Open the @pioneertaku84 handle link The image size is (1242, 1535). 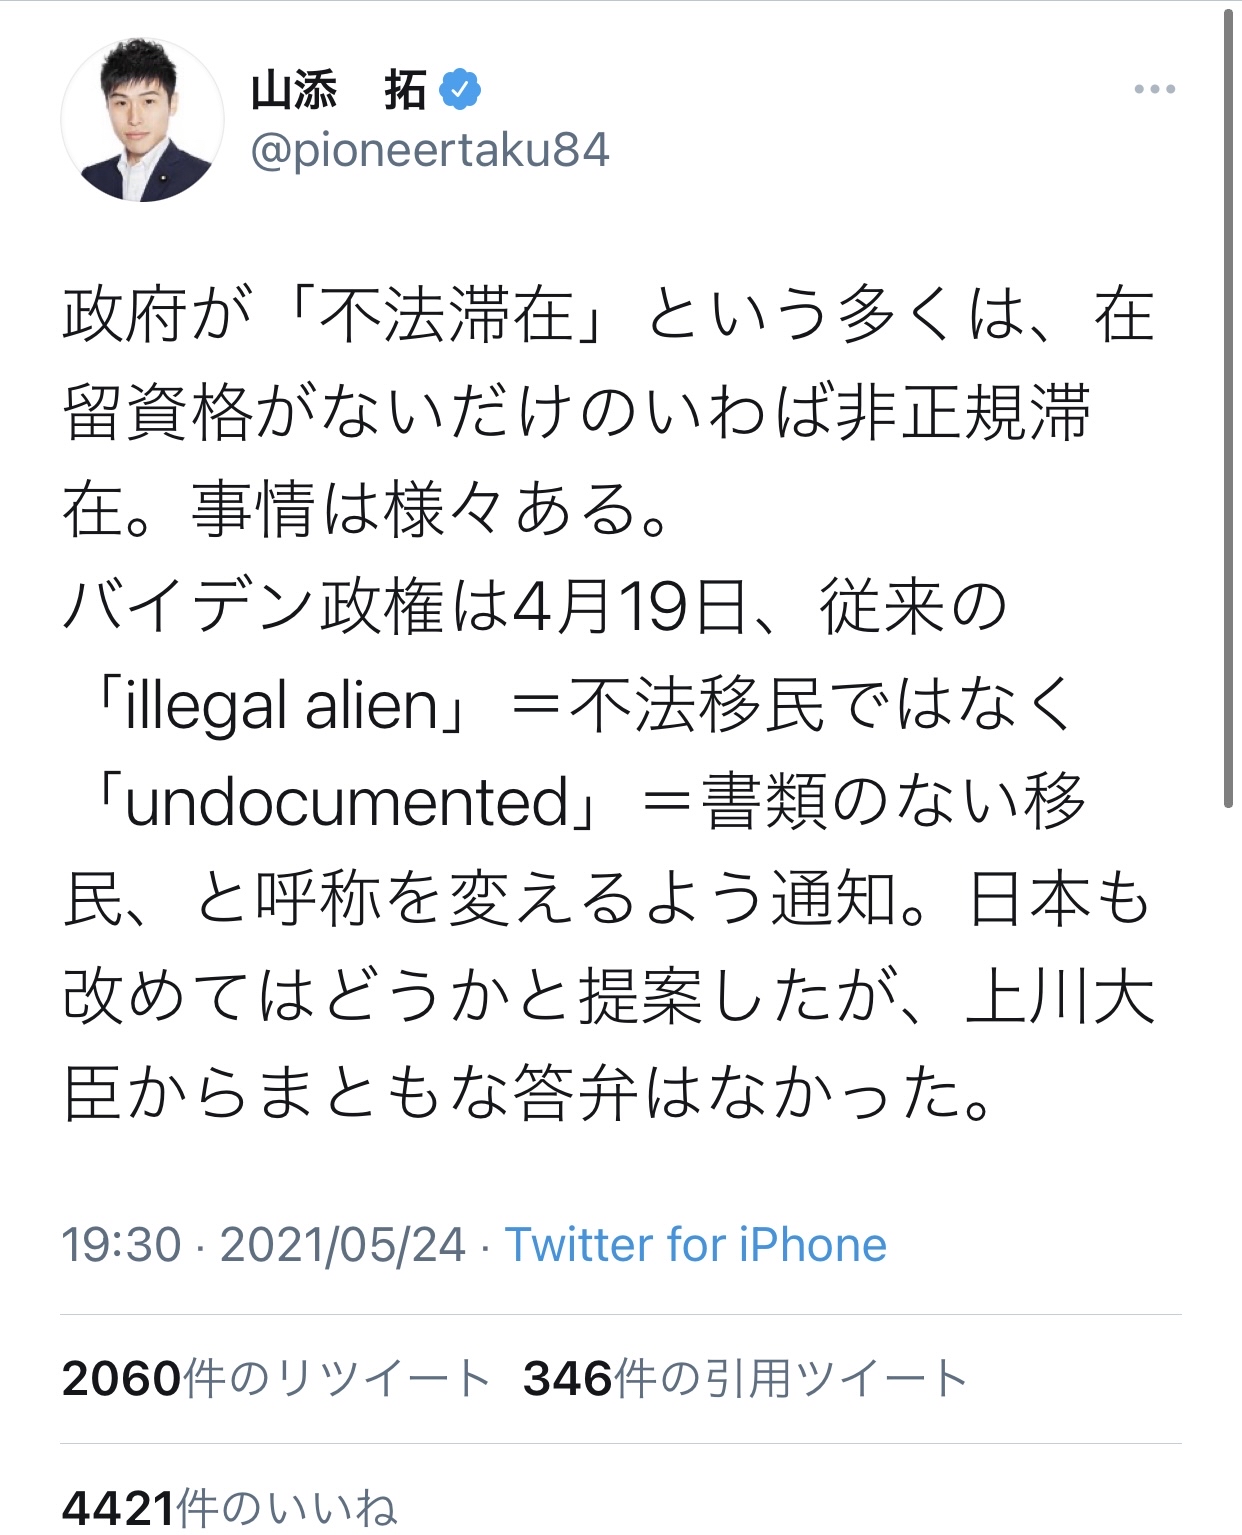click(430, 151)
